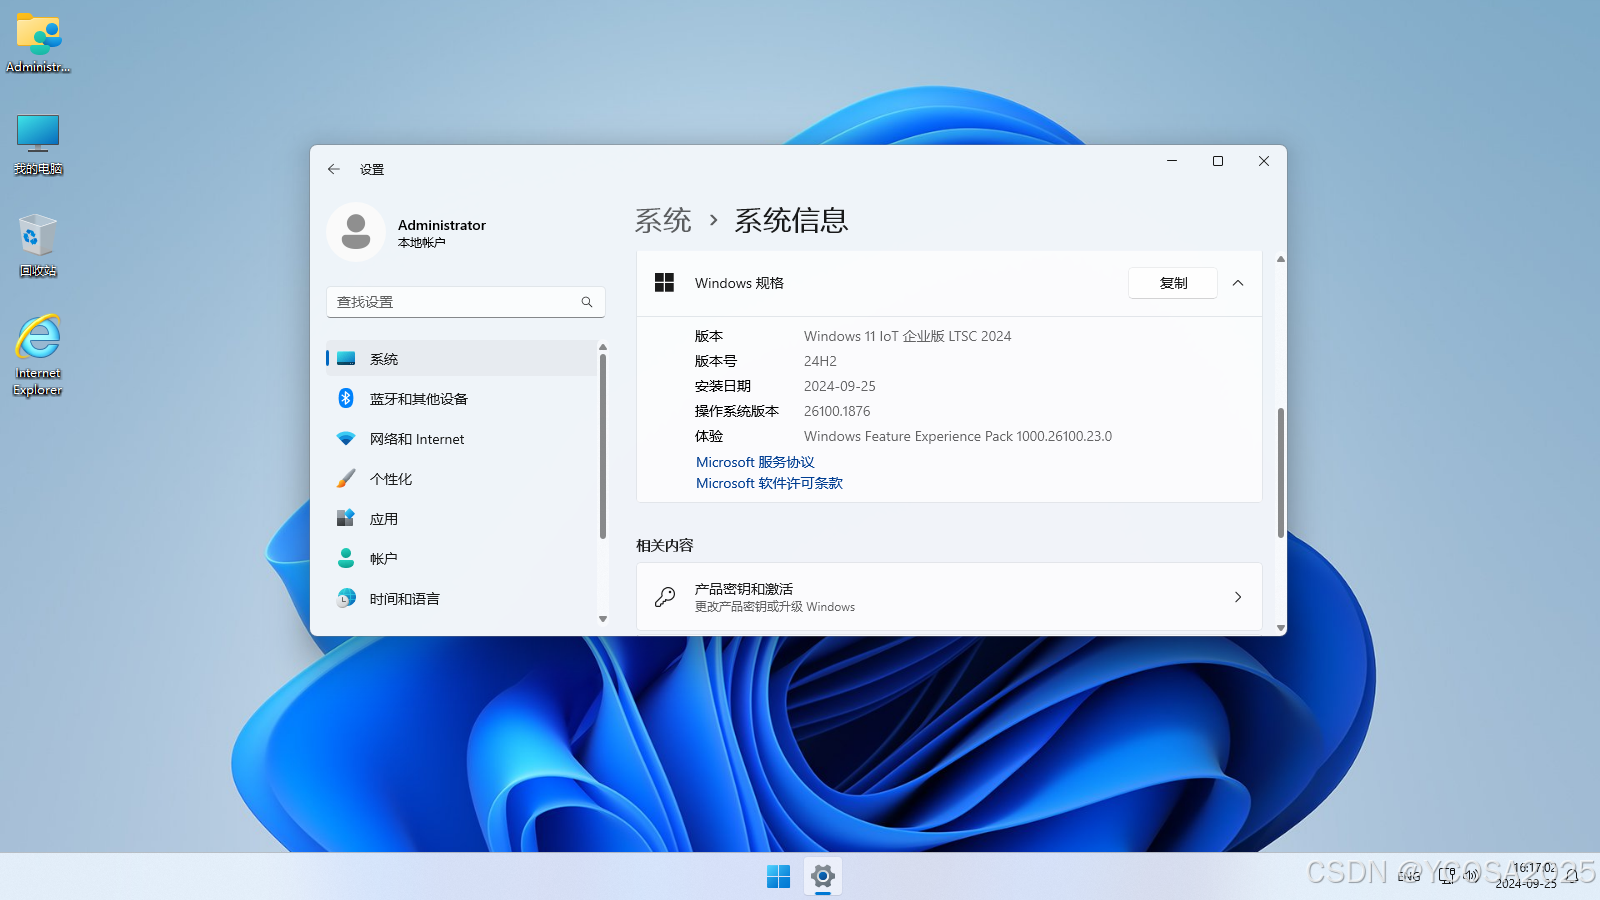Click the chevron on 产品密钥和激活 row
Viewport: 1600px width, 900px height.
[1238, 597]
